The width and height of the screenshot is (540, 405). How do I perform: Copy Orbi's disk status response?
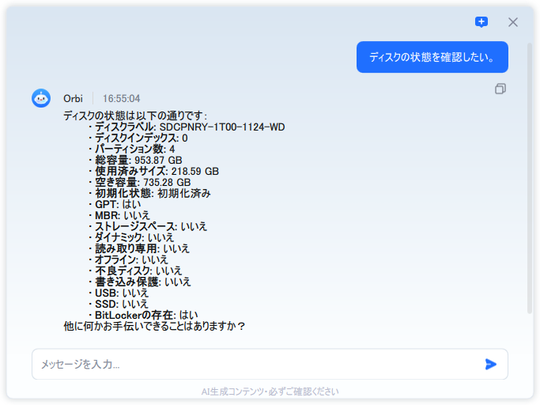point(500,89)
